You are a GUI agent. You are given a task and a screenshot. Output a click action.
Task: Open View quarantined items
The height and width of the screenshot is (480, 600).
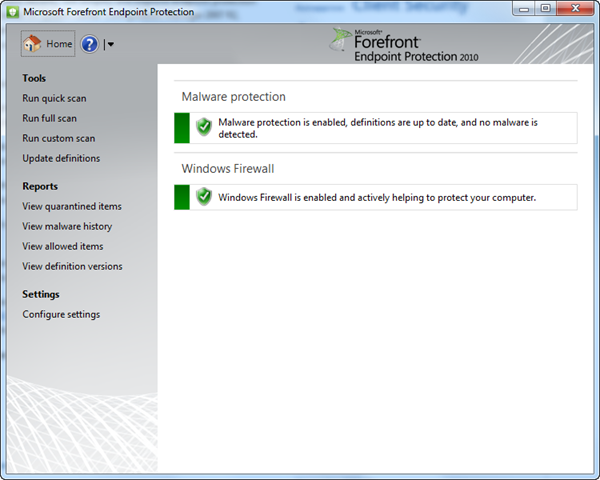pos(72,206)
